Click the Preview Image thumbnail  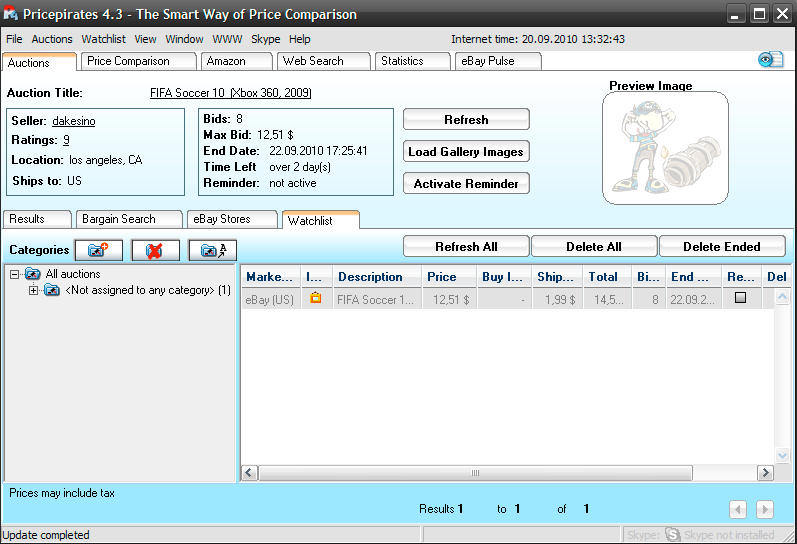665,148
